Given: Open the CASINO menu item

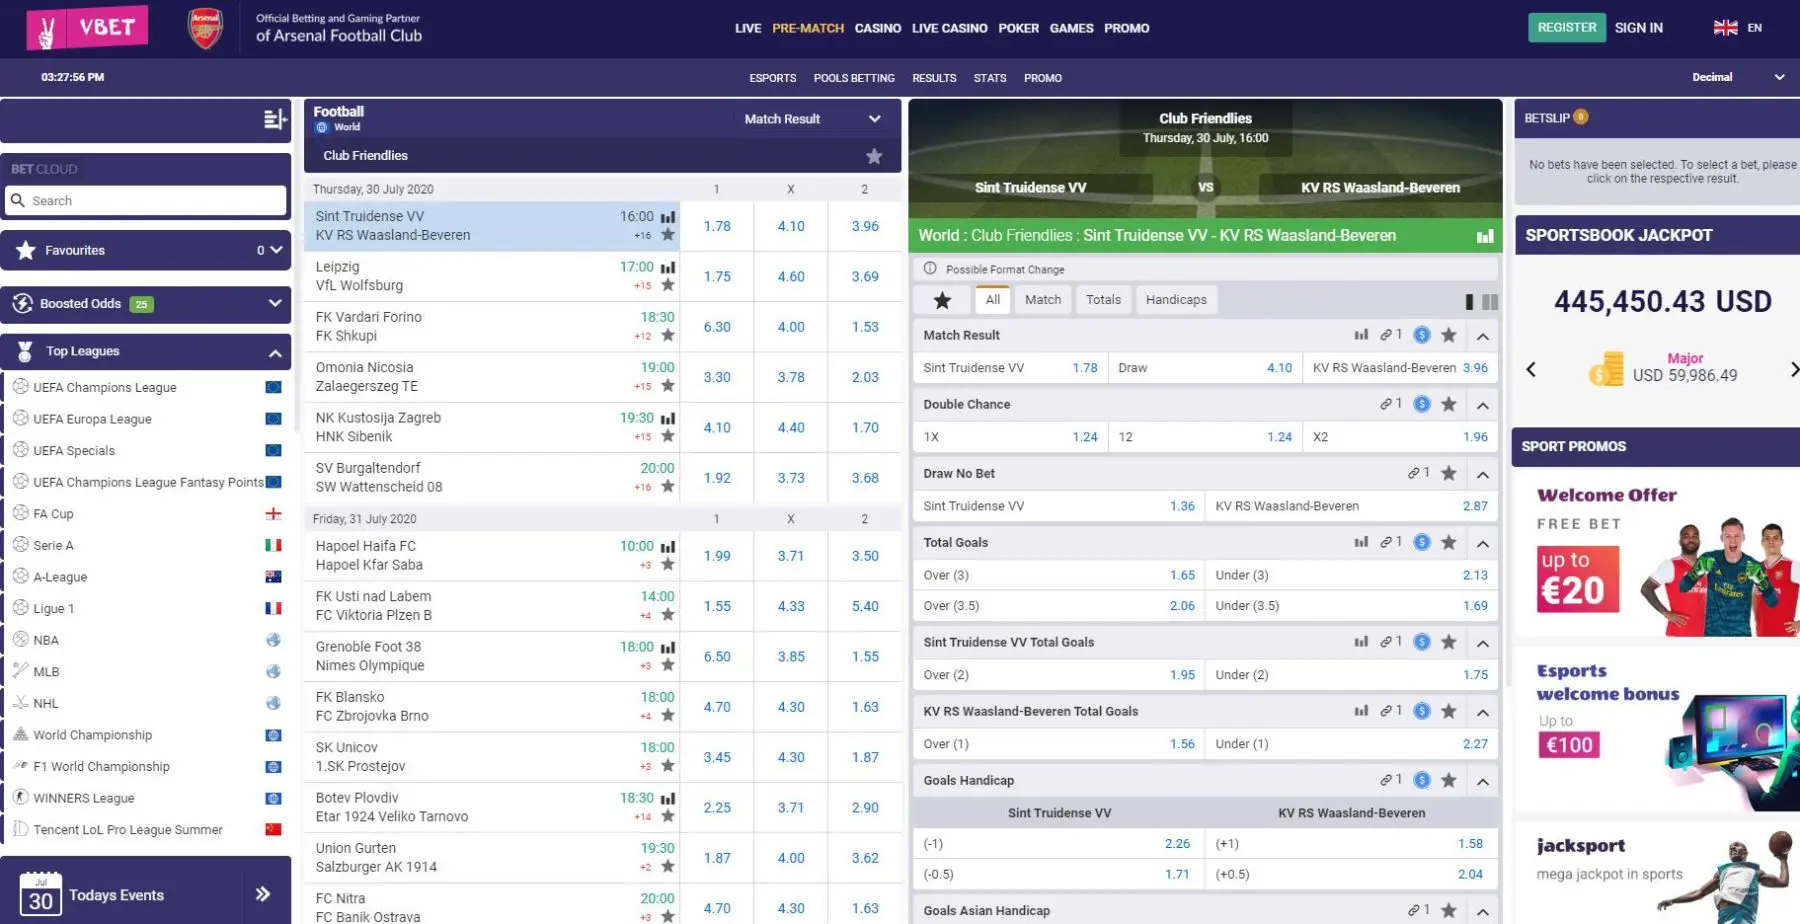Looking at the screenshot, I should (x=878, y=28).
